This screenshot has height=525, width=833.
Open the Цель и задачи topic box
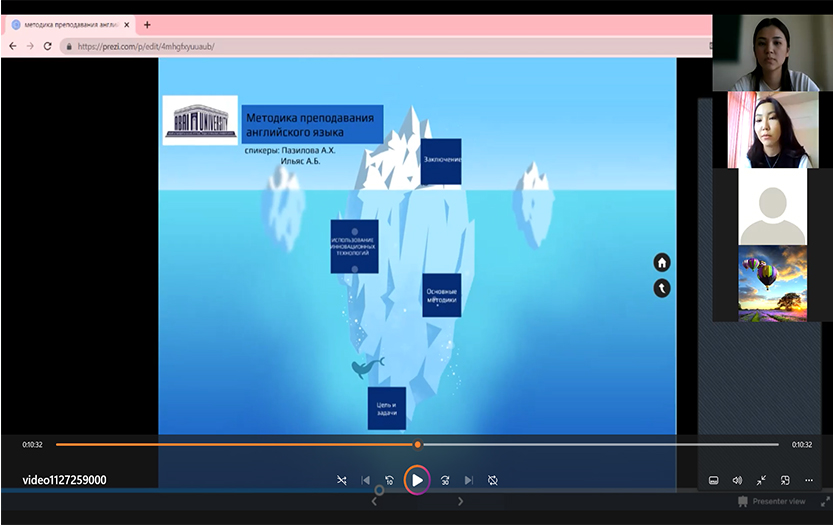386,407
